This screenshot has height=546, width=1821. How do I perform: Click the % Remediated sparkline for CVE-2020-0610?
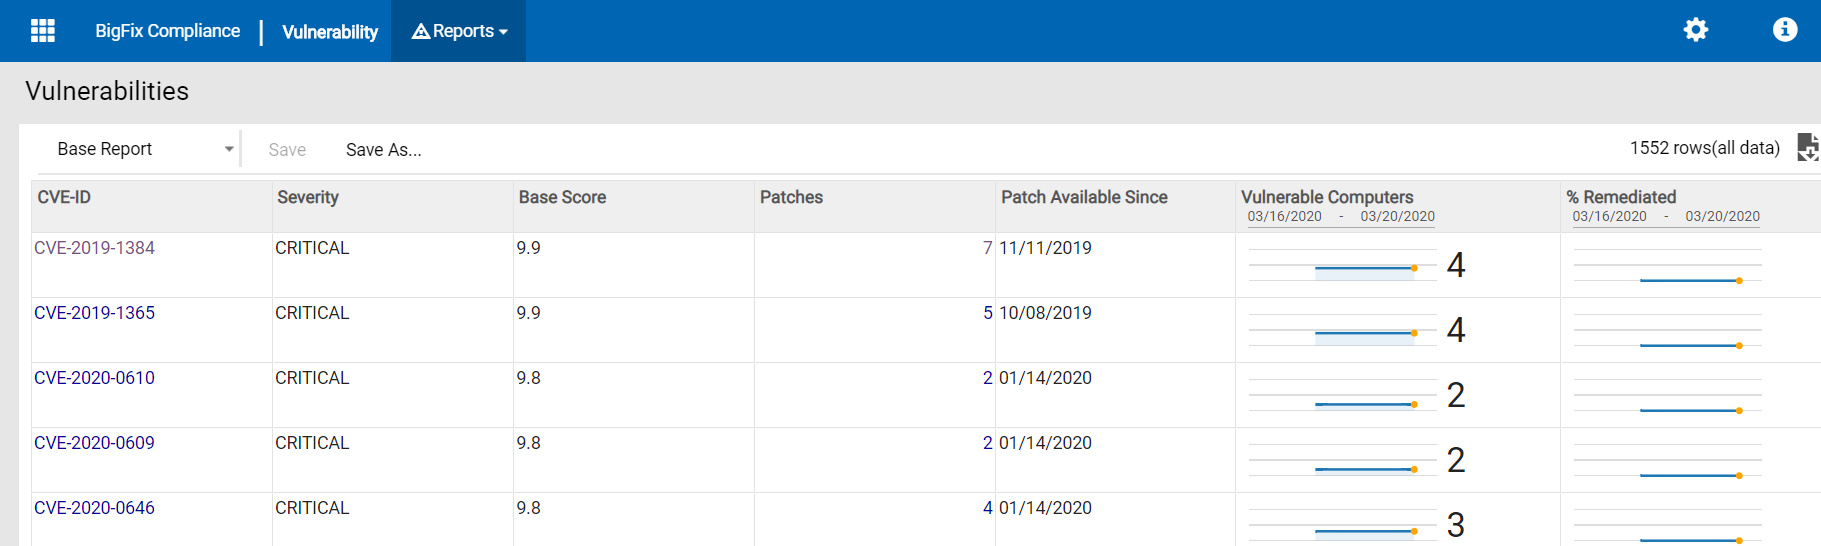1667,397
